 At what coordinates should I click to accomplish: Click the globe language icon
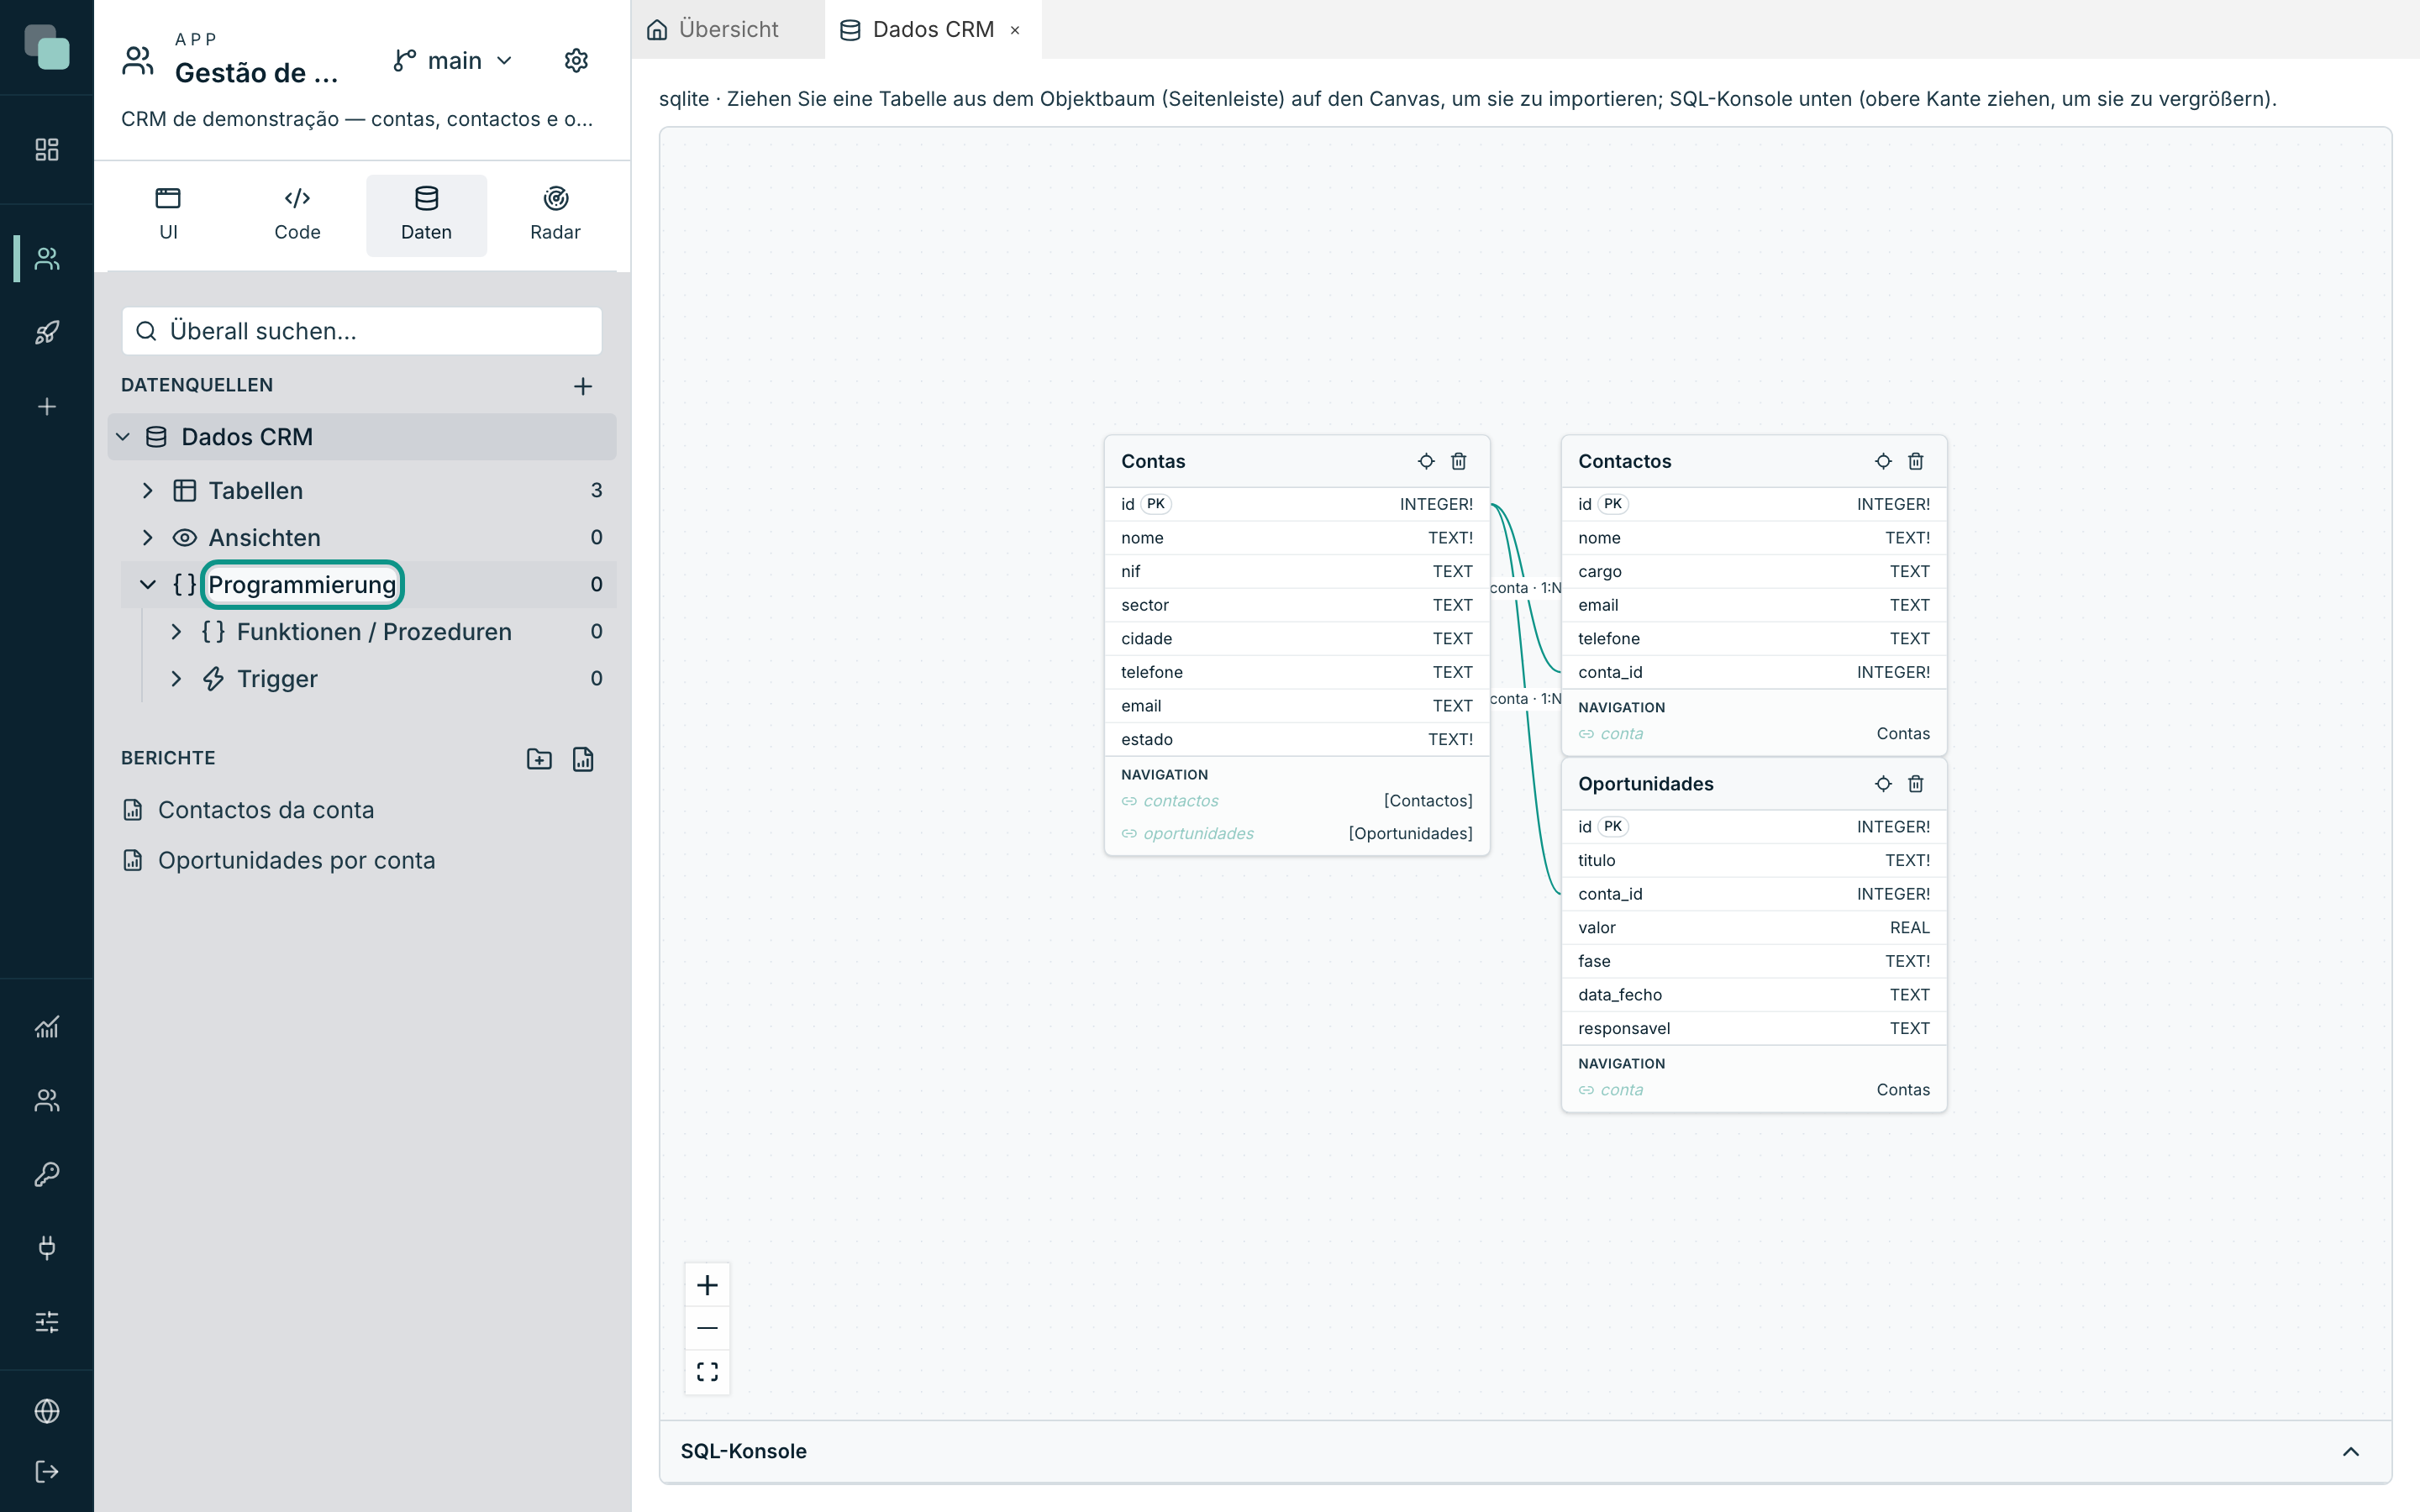coord(47,1411)
